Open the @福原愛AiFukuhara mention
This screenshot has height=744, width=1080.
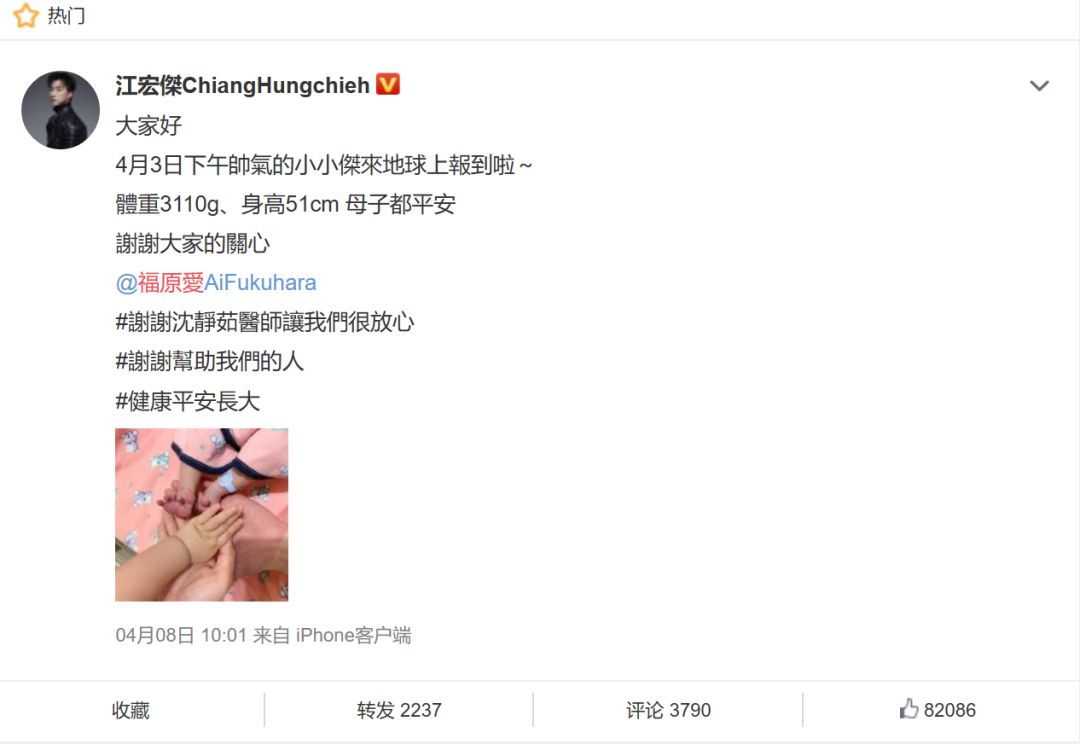(x=216, y=282)
